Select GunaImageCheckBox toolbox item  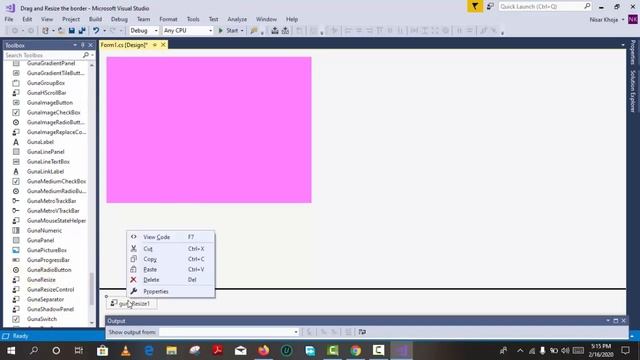53,112
